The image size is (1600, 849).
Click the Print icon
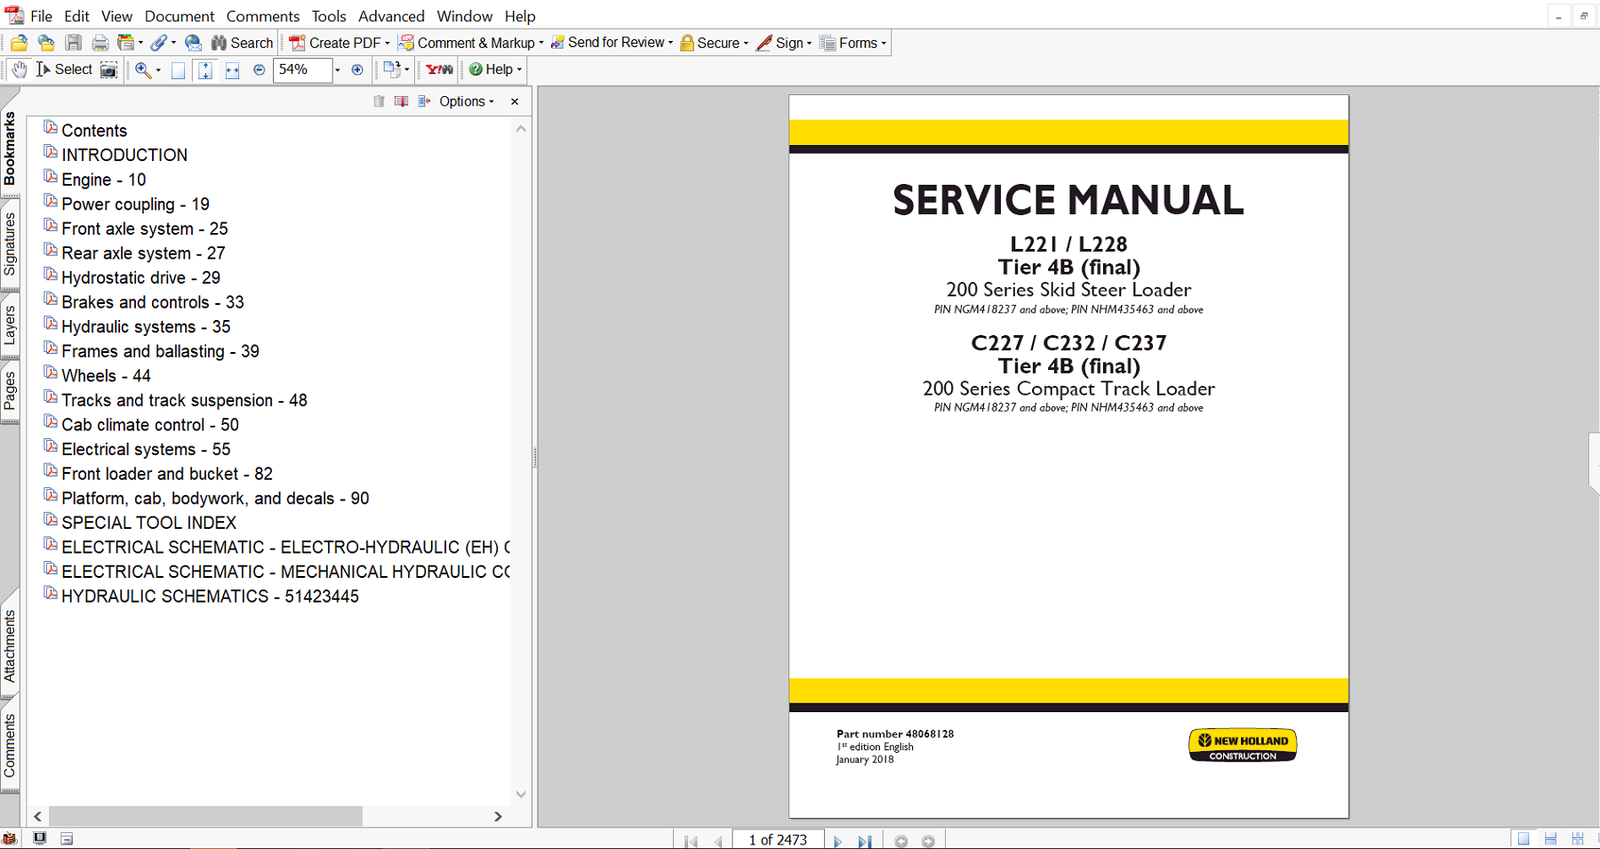(x=100, y=43)
